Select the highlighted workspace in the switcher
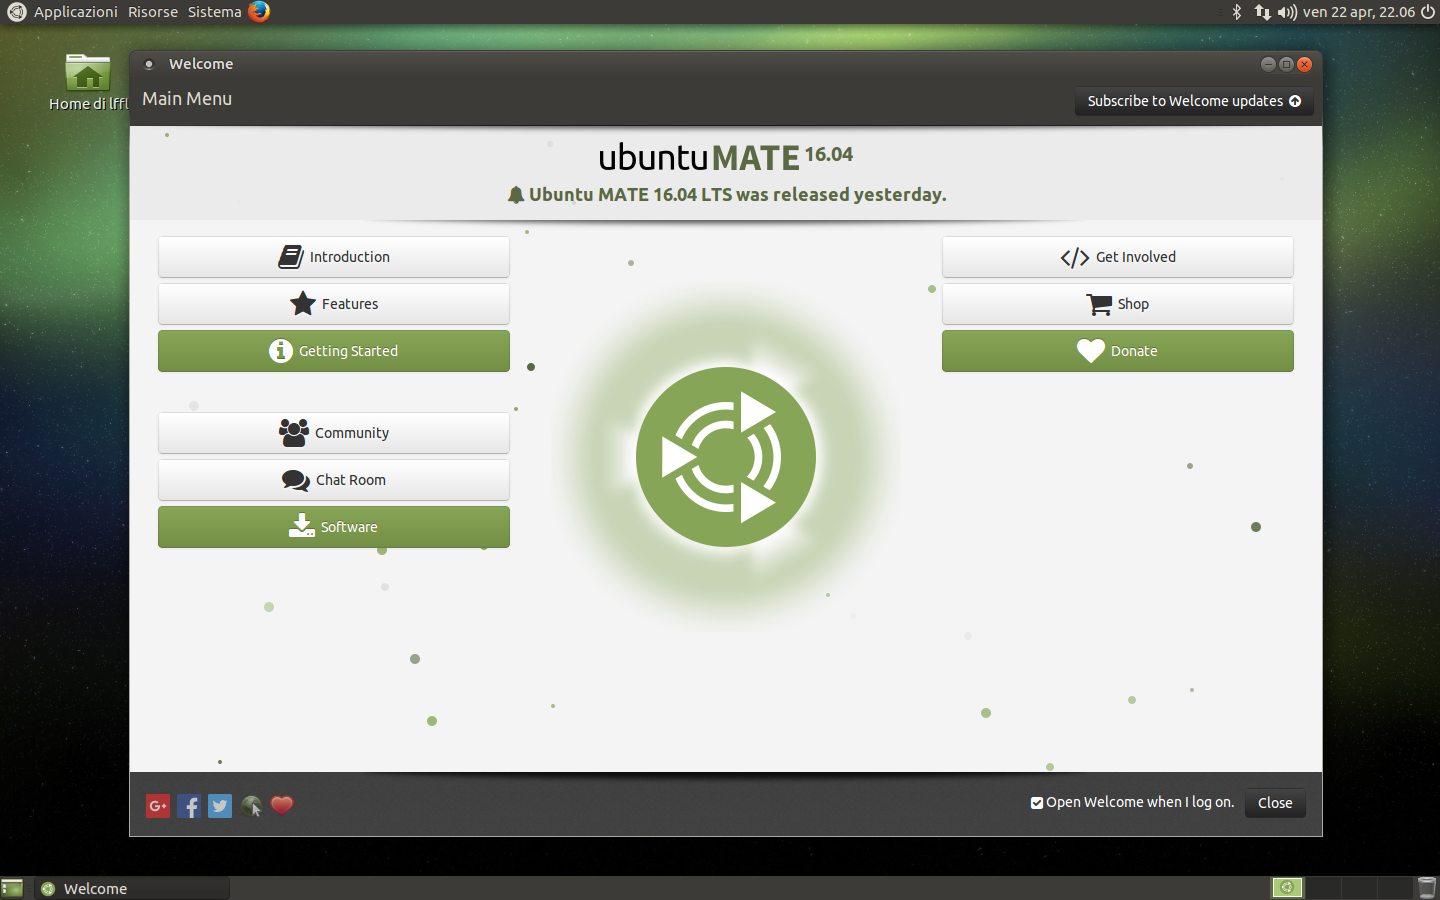The width and height of the screenshot is (1440, 900). 1287,888
